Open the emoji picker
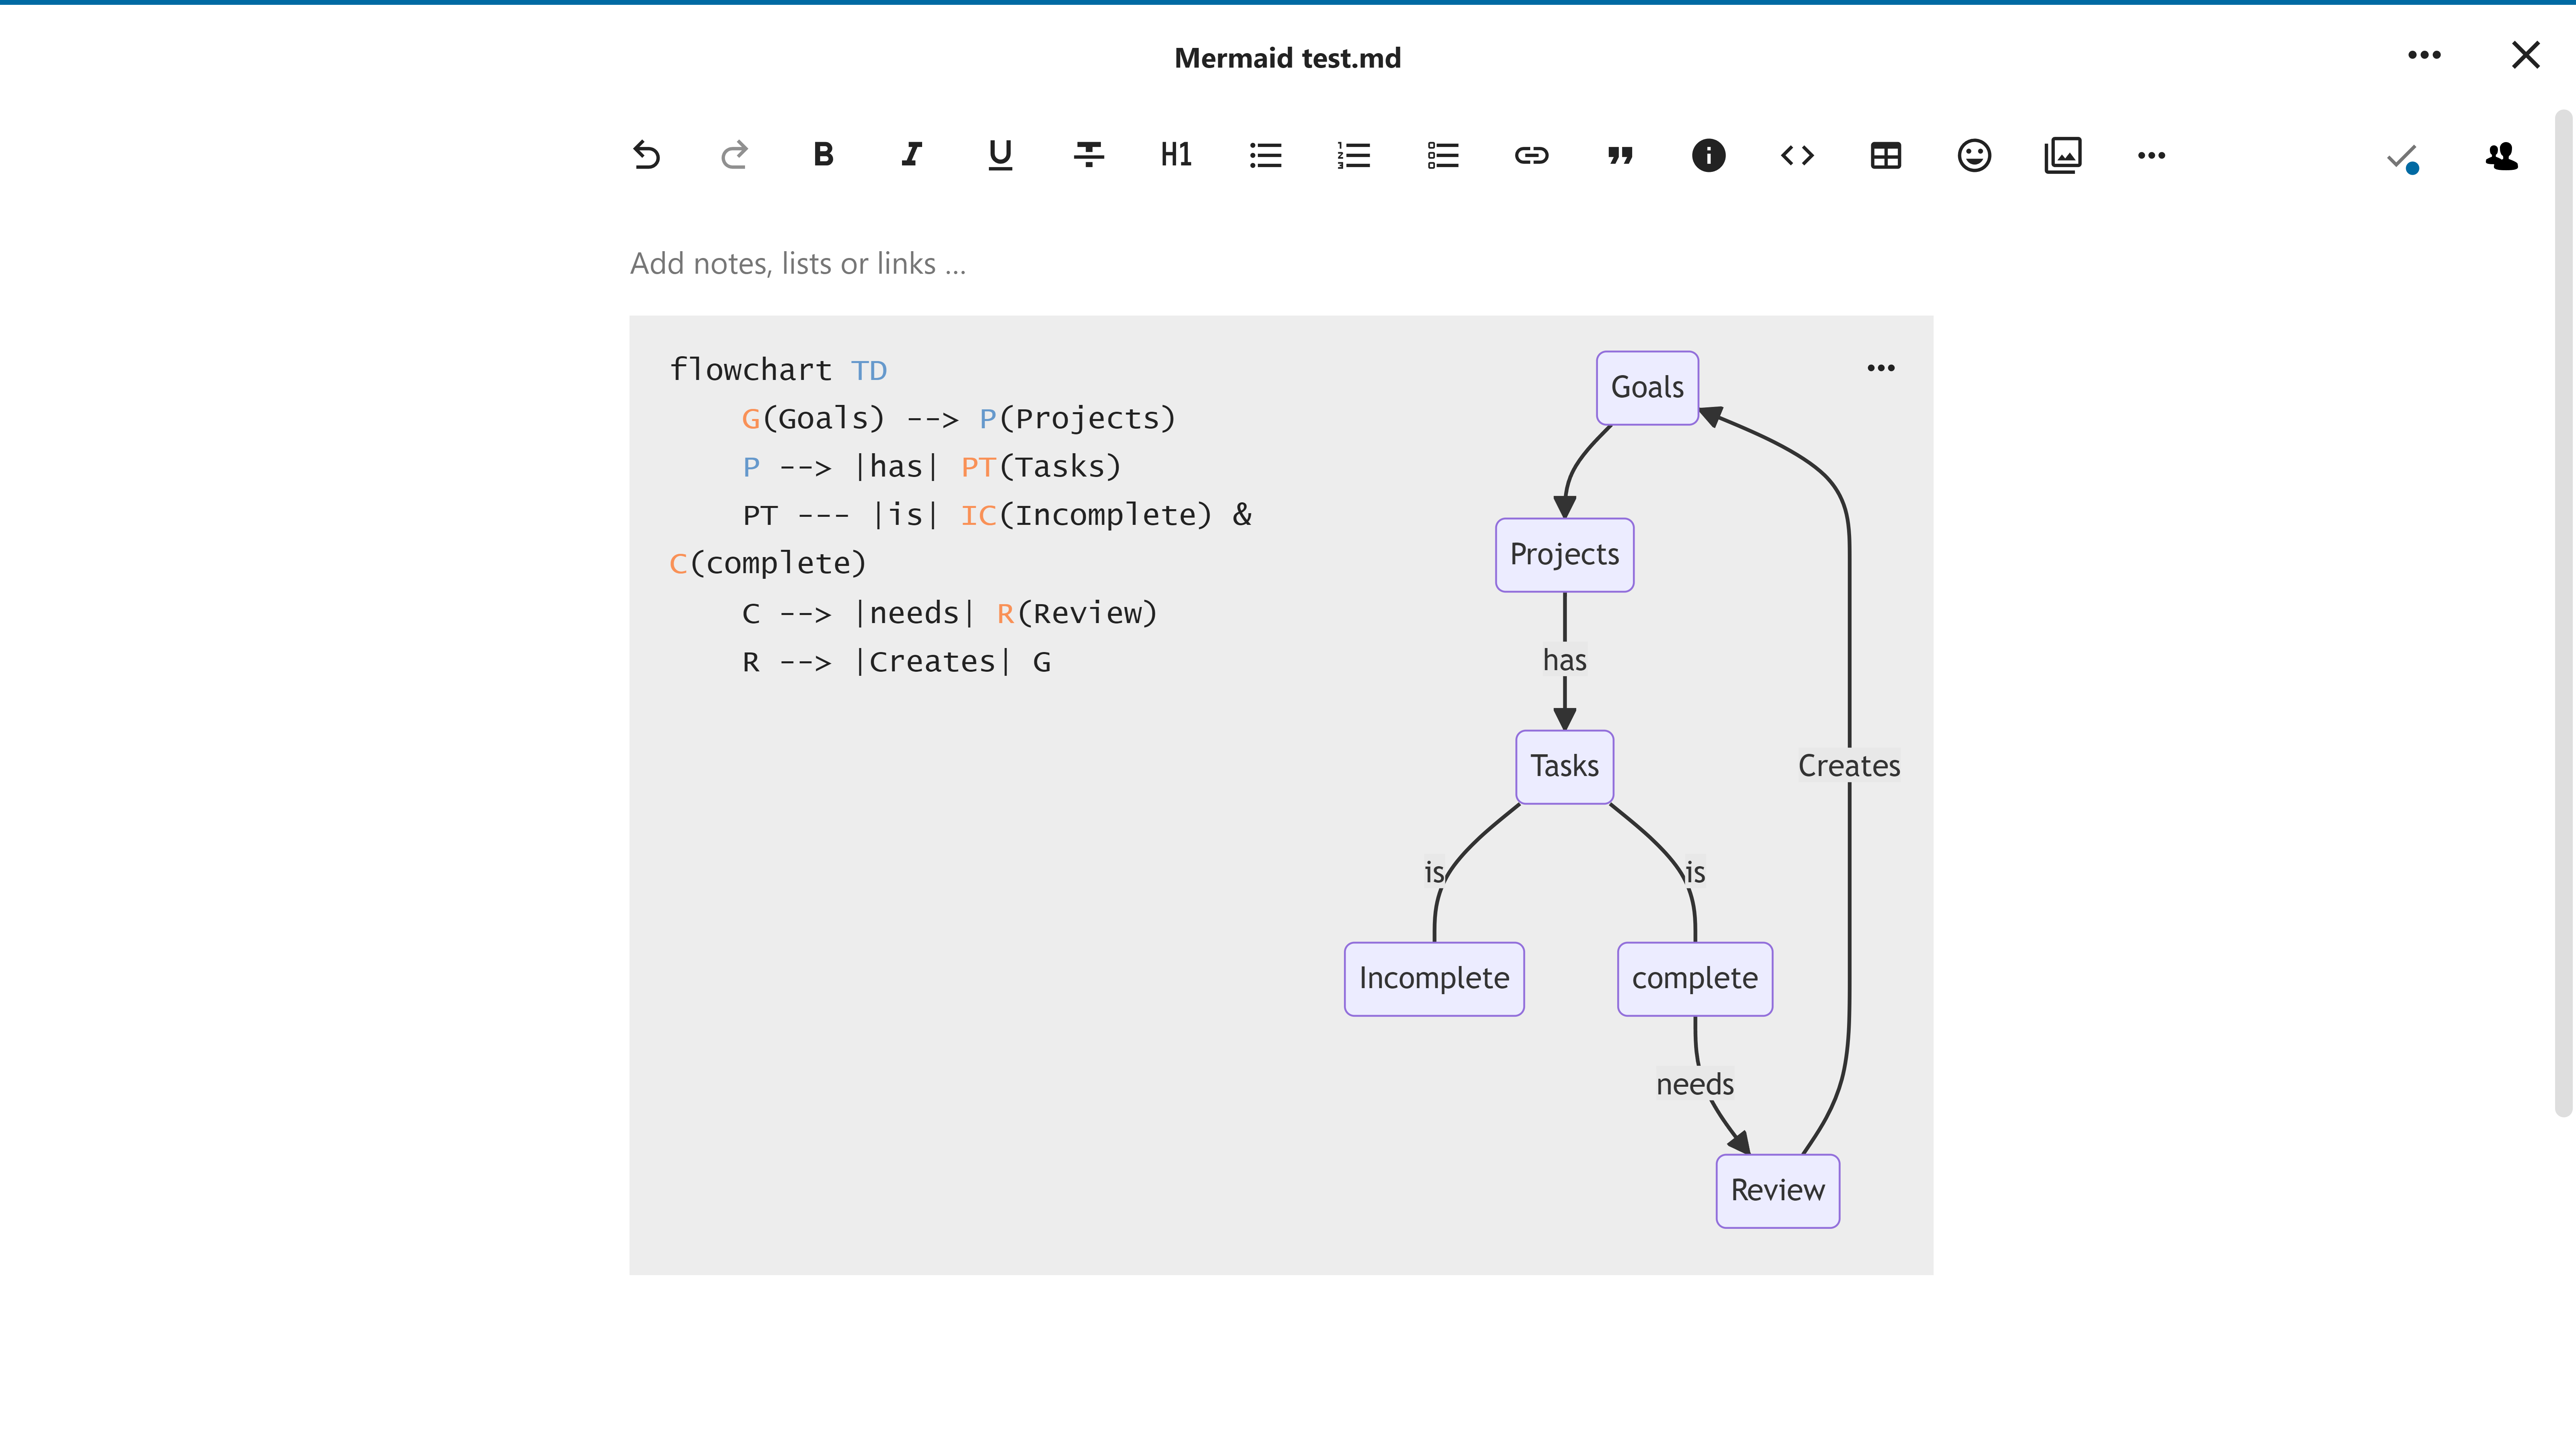The width and height of the screenshot is (2576, 1449). [1974, 155]
